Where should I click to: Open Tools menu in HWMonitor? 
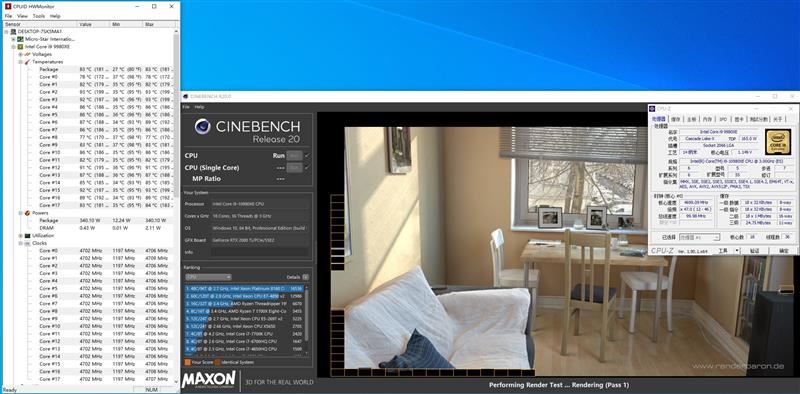39,16
